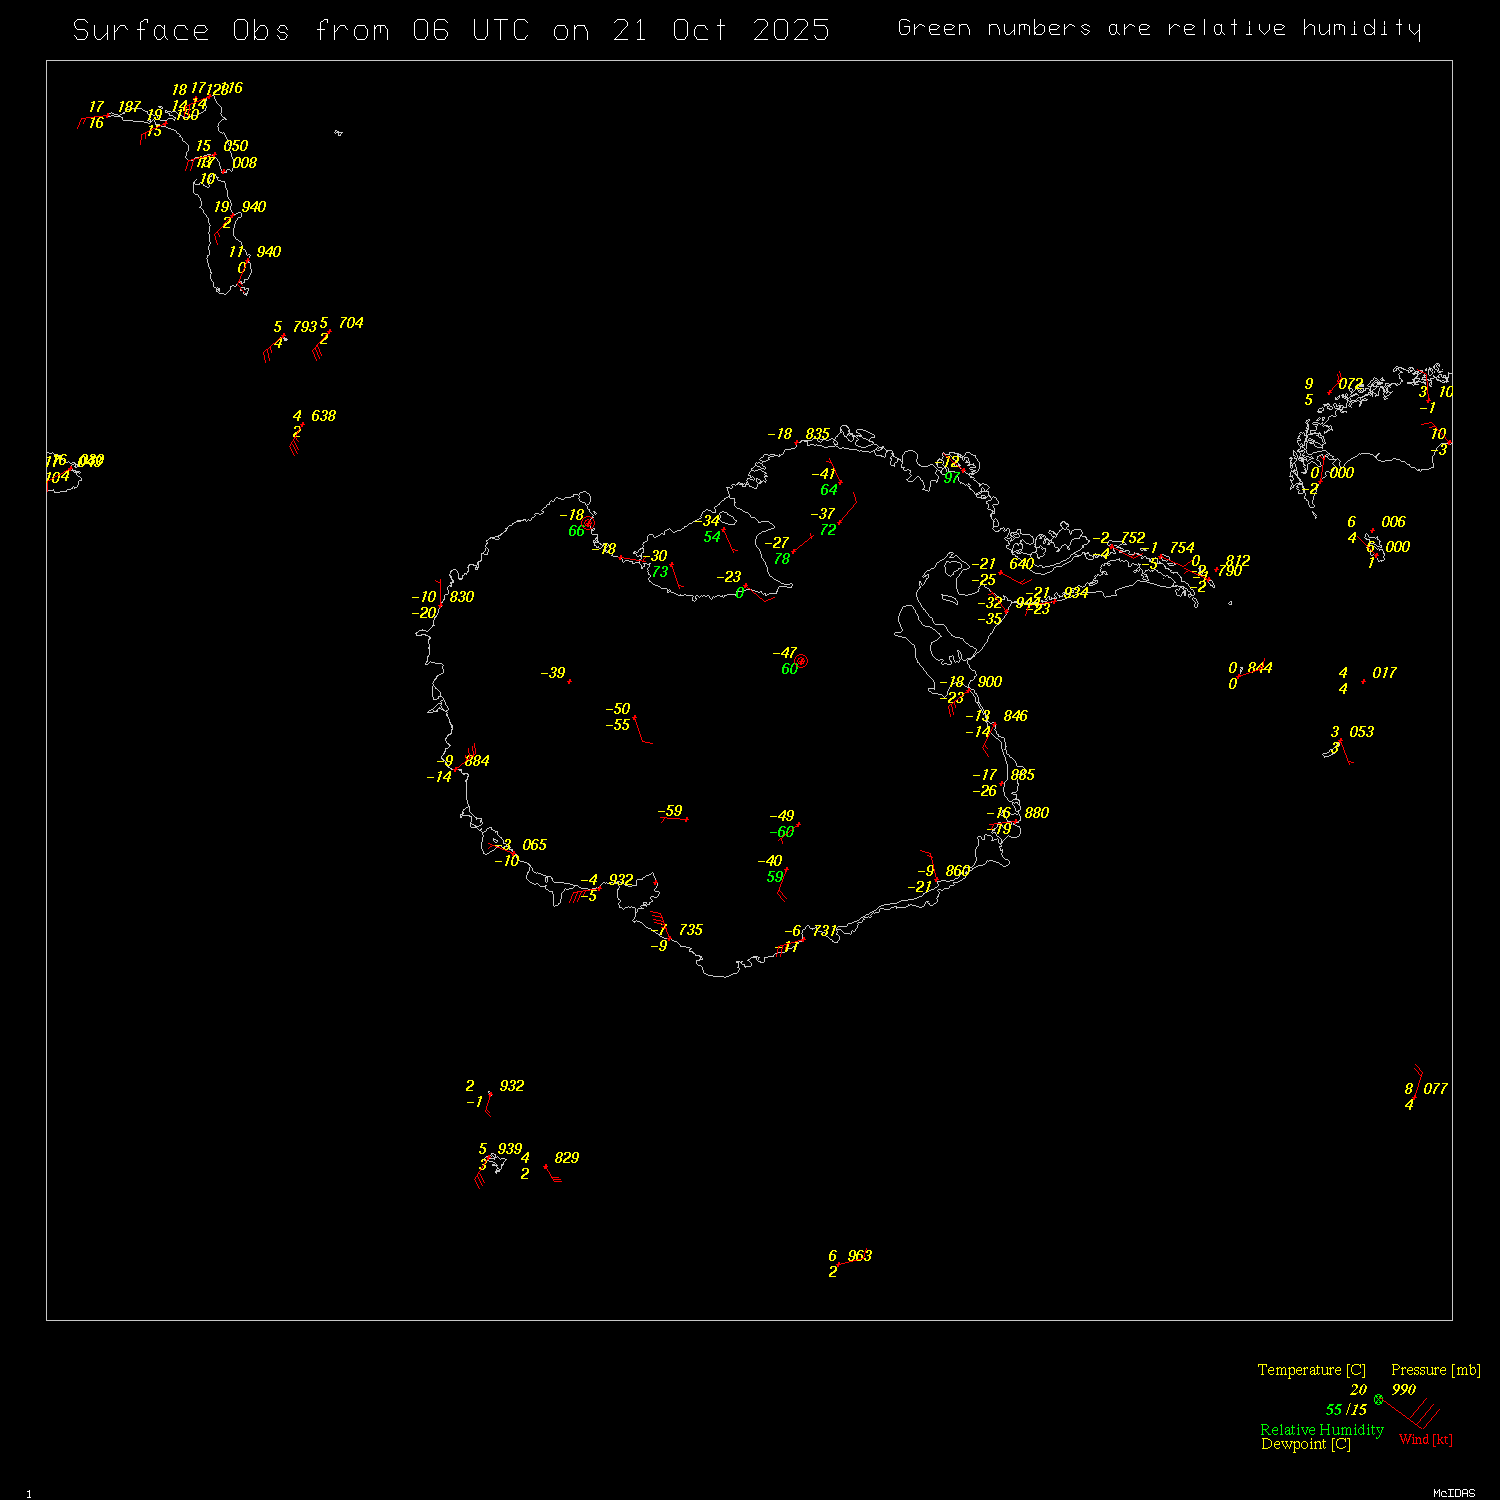Screen dimensions: 1500x1500
Task: Click the station marker at 6 963
Action: click(x=839, y=1264)
